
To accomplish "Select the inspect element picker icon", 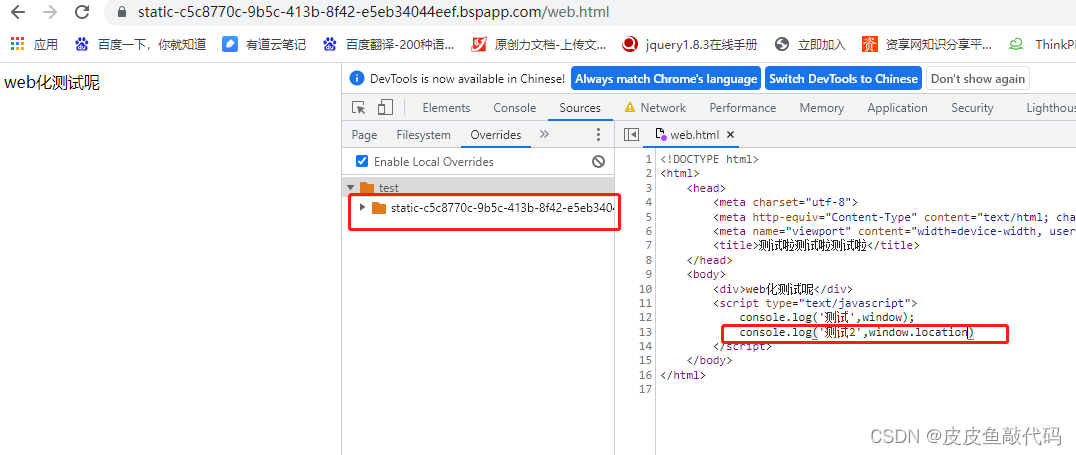I will coord(359,108).
